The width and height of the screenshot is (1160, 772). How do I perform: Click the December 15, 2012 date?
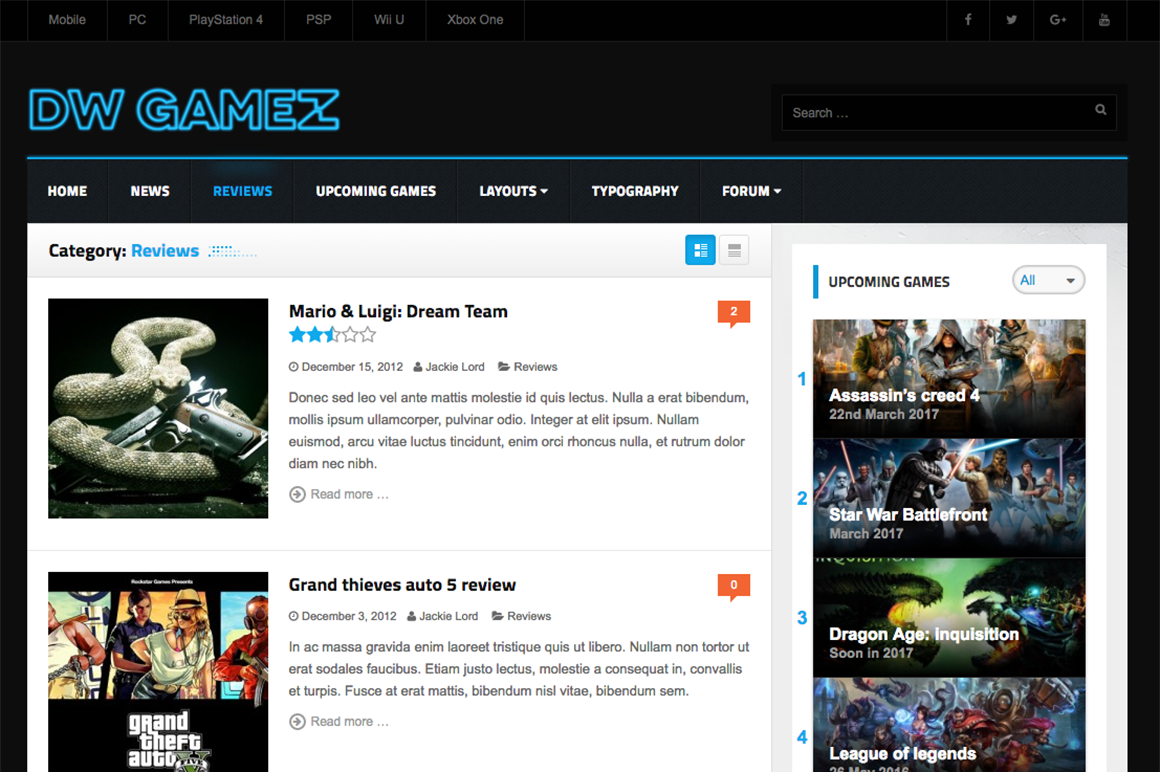pyautogui.click(x=352, y=367)
